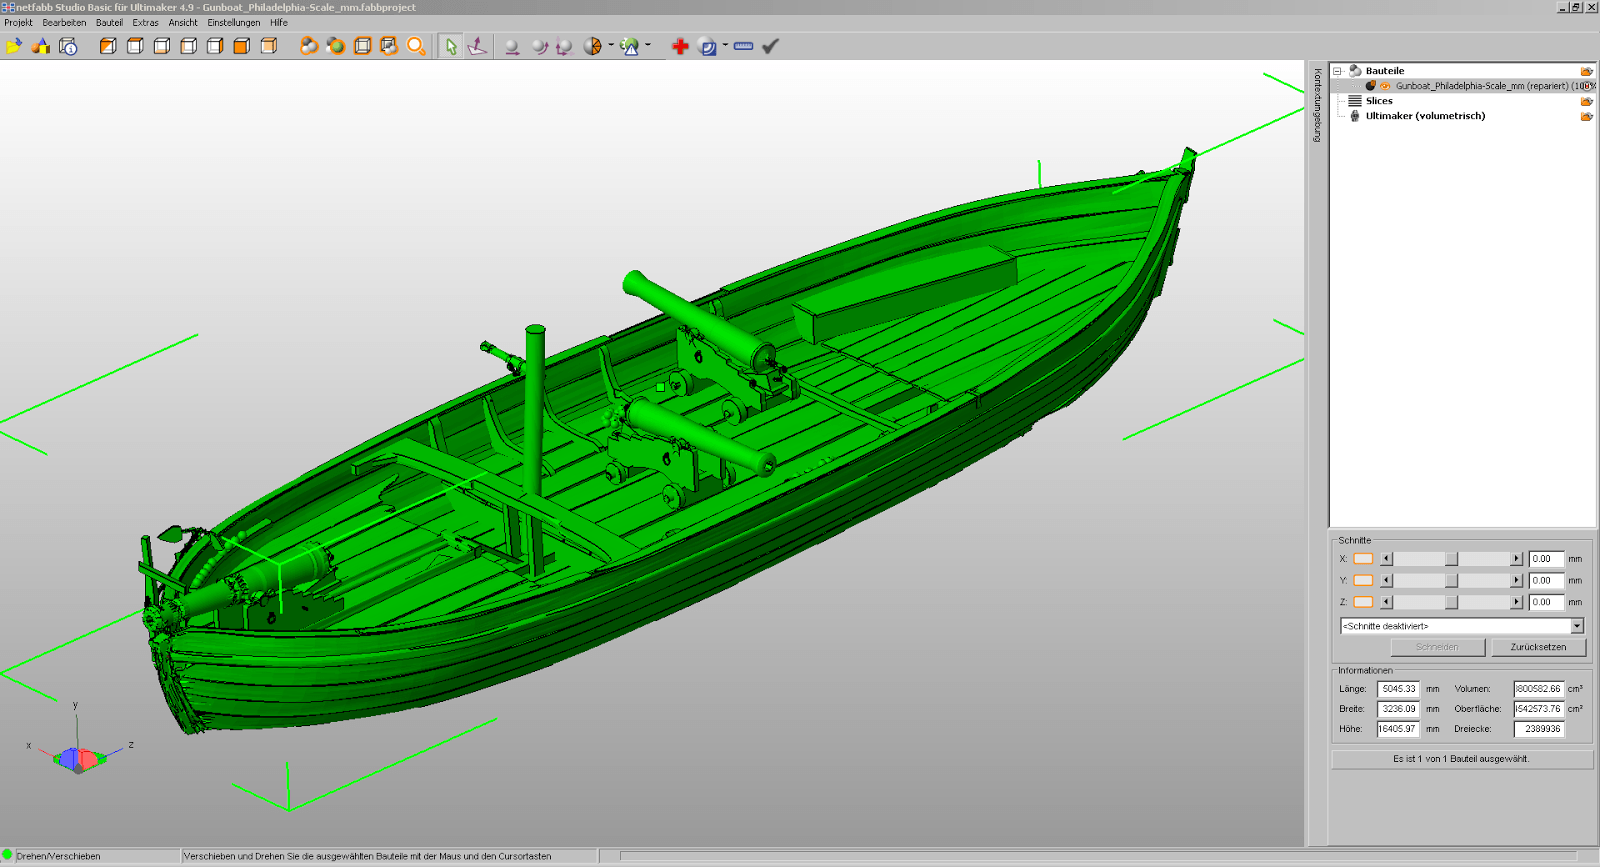Toggle the Y cut plane button

pyautogui.click(x=1363, y=581)
